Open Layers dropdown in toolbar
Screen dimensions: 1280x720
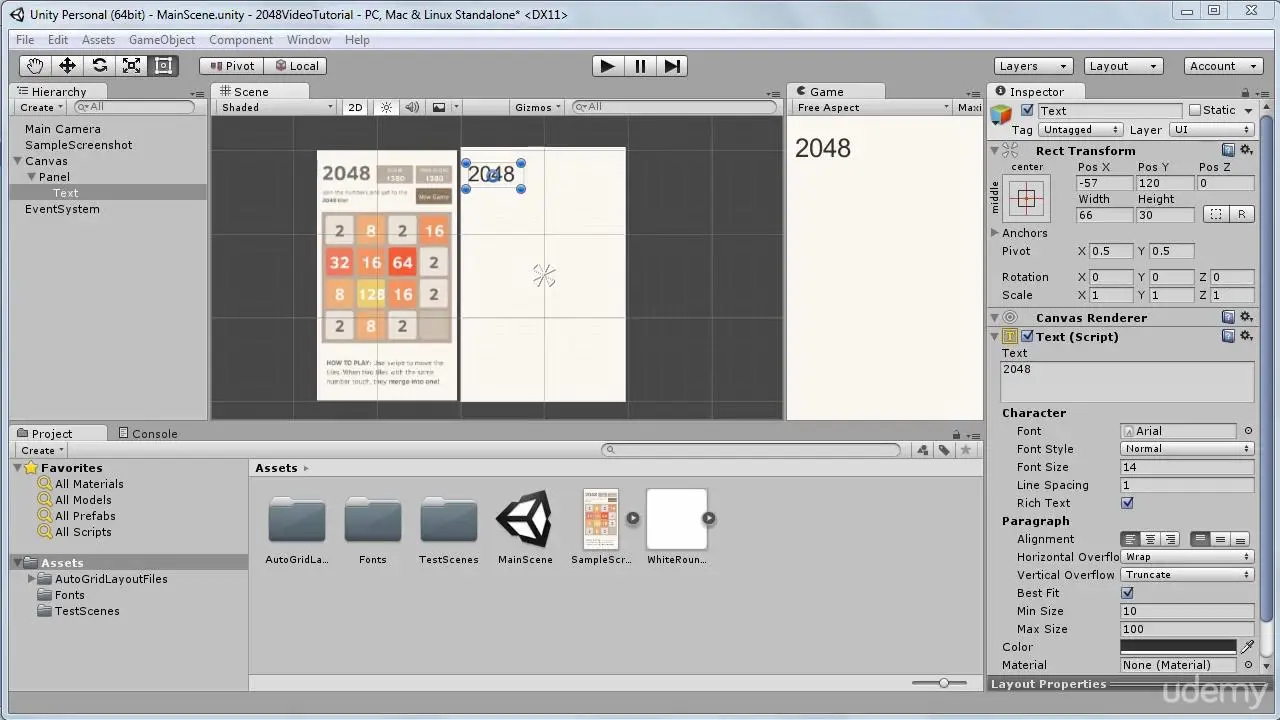click(x=1033, y=66)
